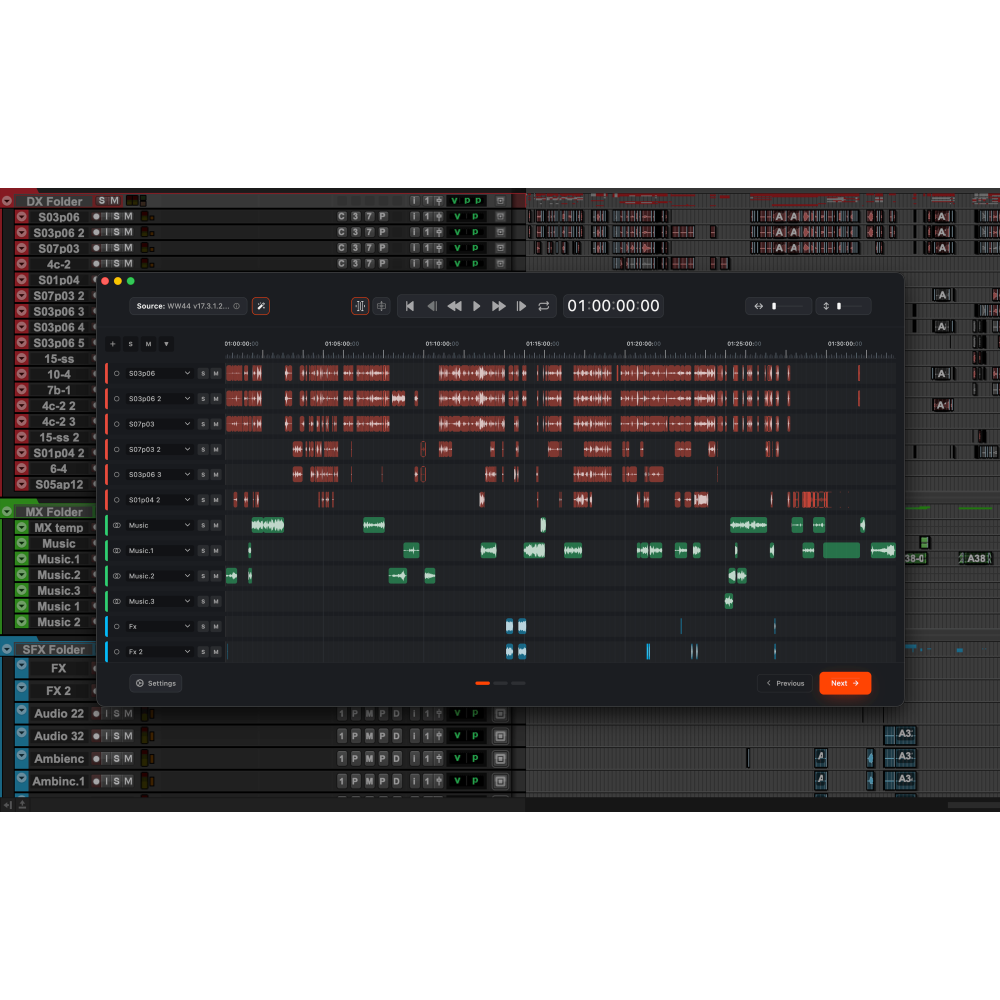Solo the DX Folder track
The height and width of the screenshot is (1000, 1000).
coord(102,201)
